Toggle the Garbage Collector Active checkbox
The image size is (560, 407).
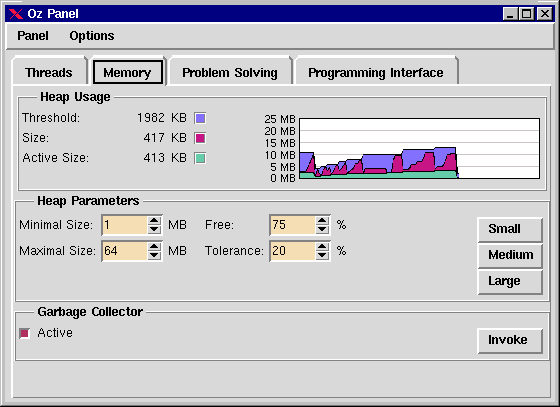coord(24,333)
